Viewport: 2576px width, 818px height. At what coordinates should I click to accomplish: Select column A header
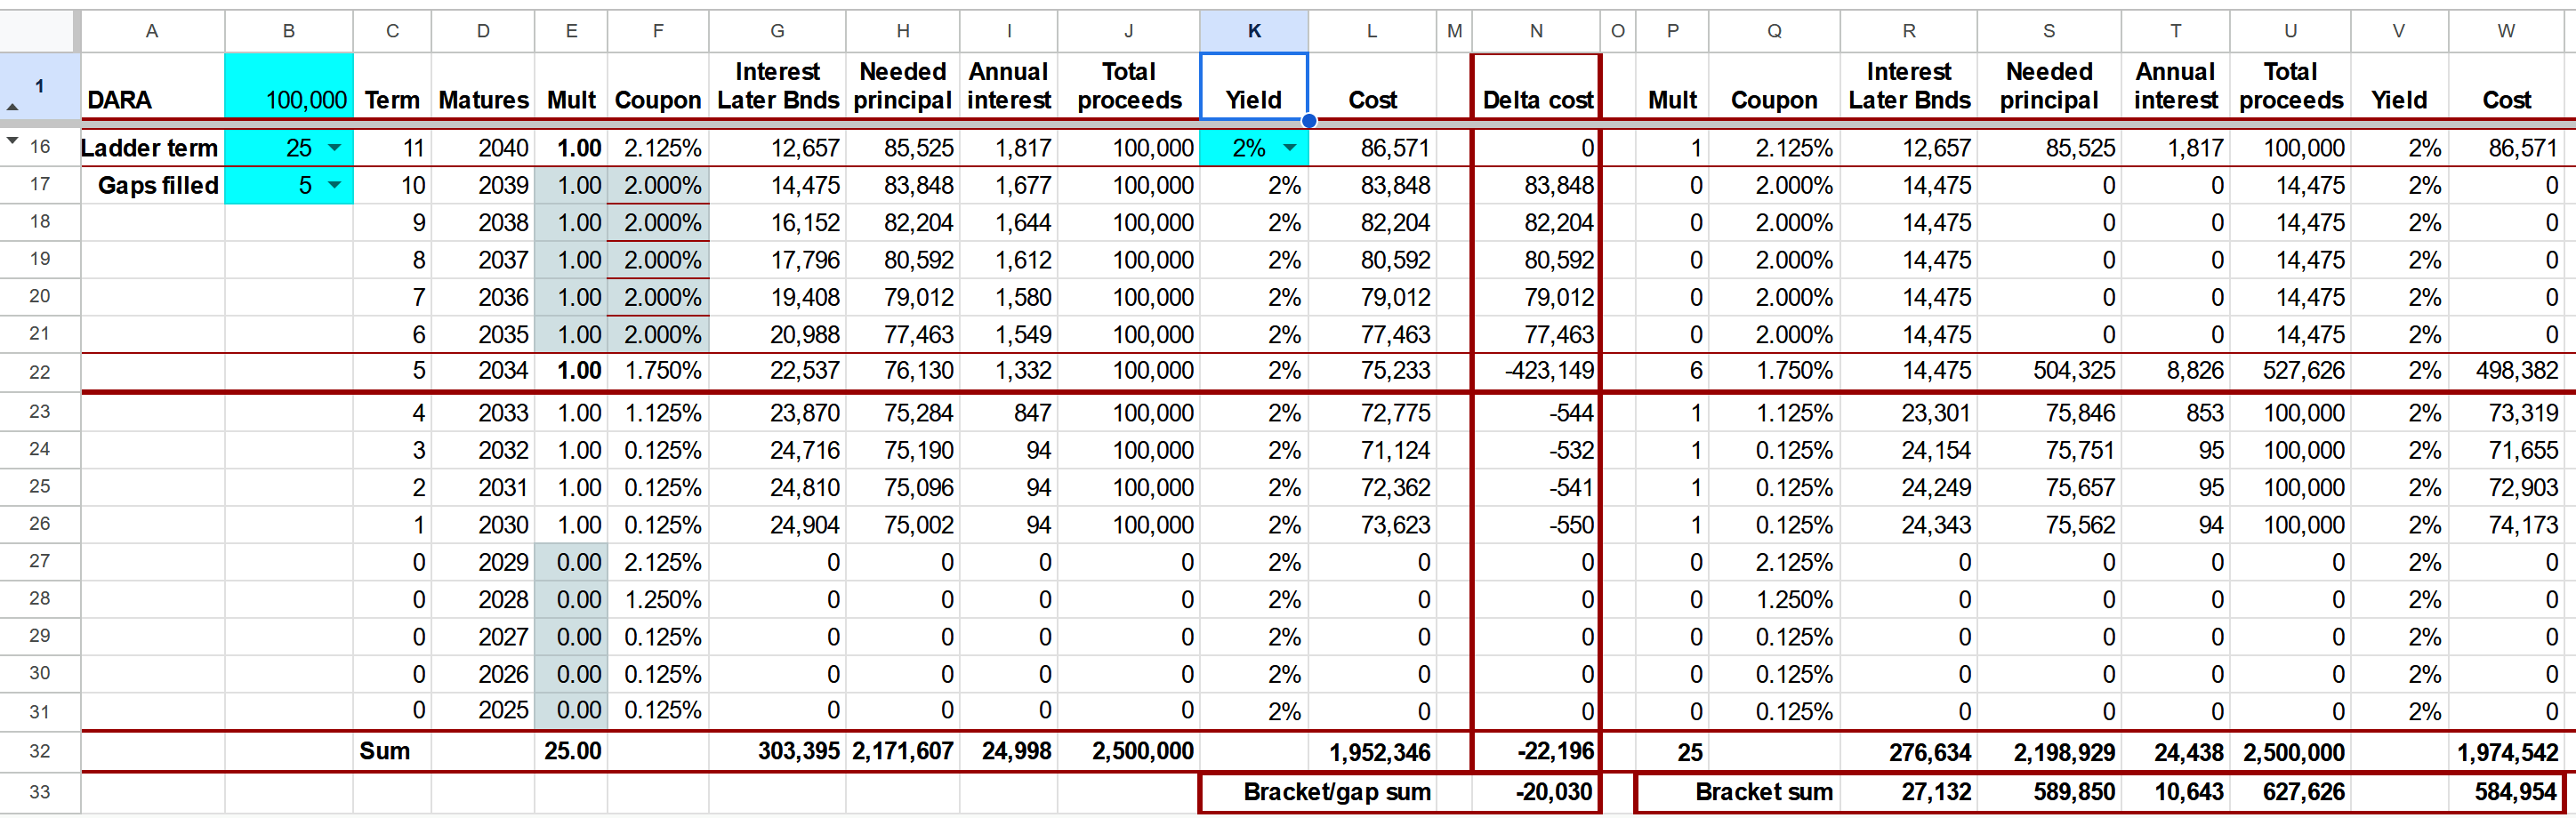coord(152,31)
